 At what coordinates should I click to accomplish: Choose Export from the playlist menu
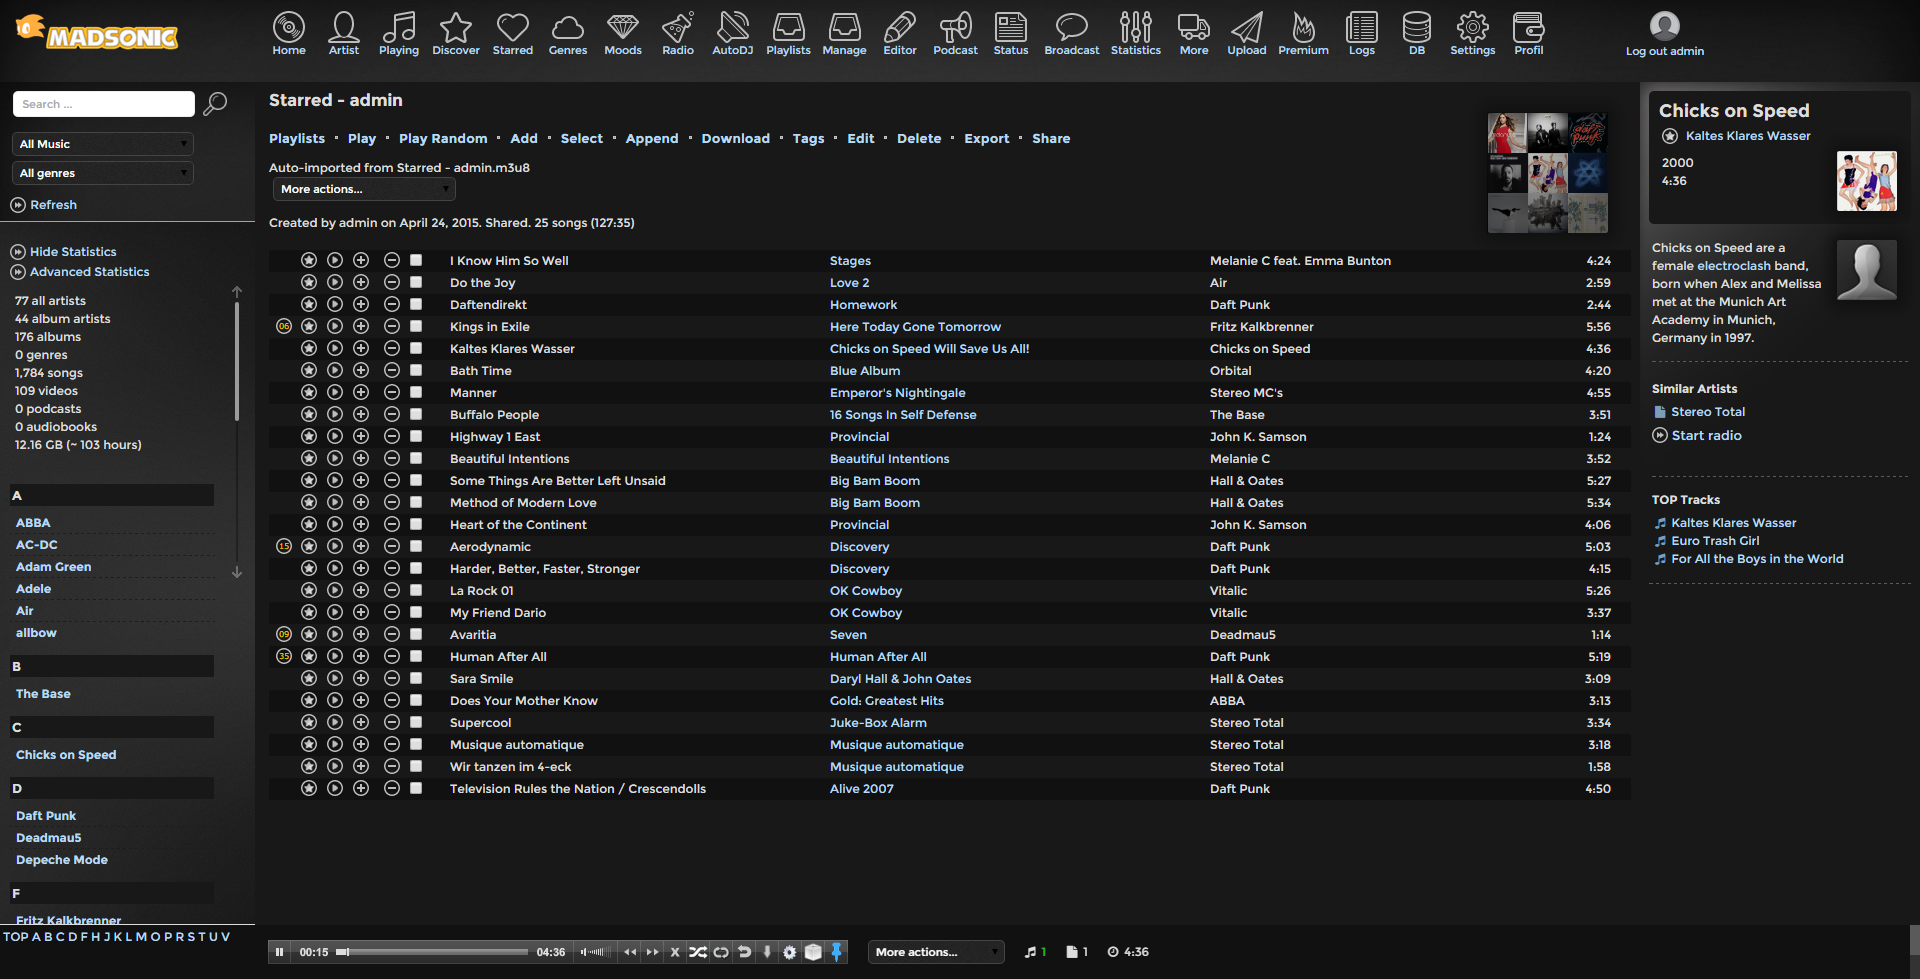pyautogui.click(x=986, y=139)
